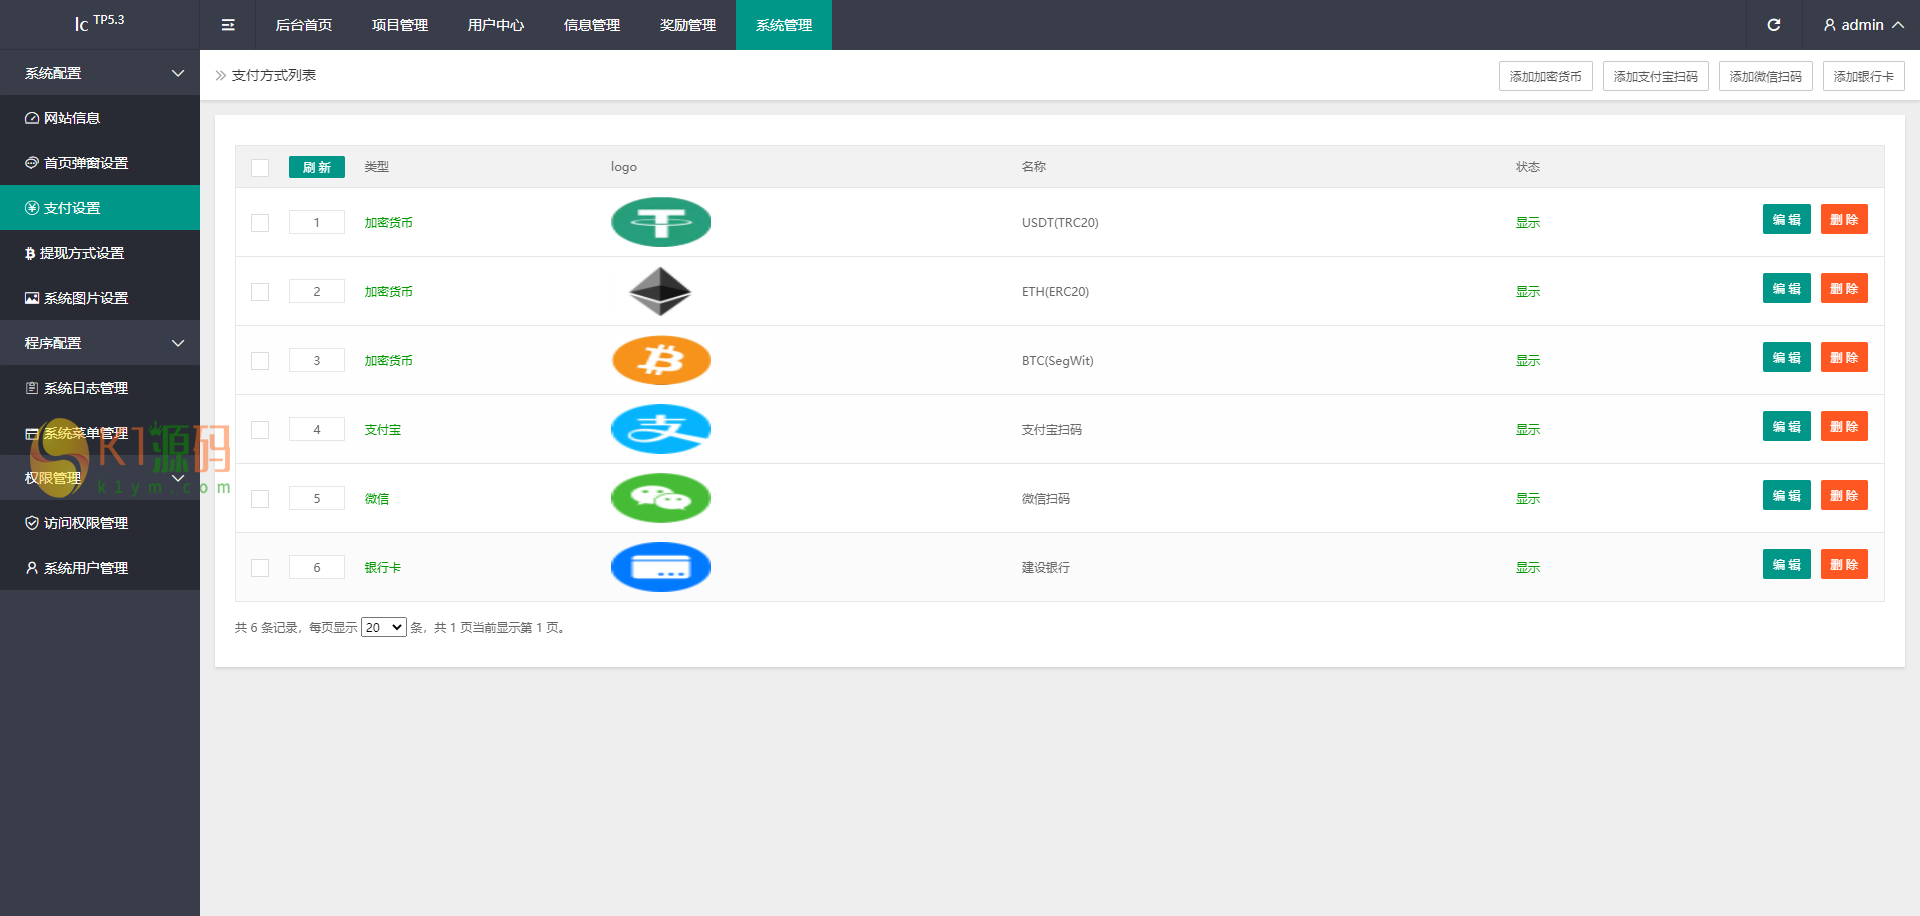Click the 首页弹窗设置 sidebar icon
1920x916 pixels.
[32, 163]
